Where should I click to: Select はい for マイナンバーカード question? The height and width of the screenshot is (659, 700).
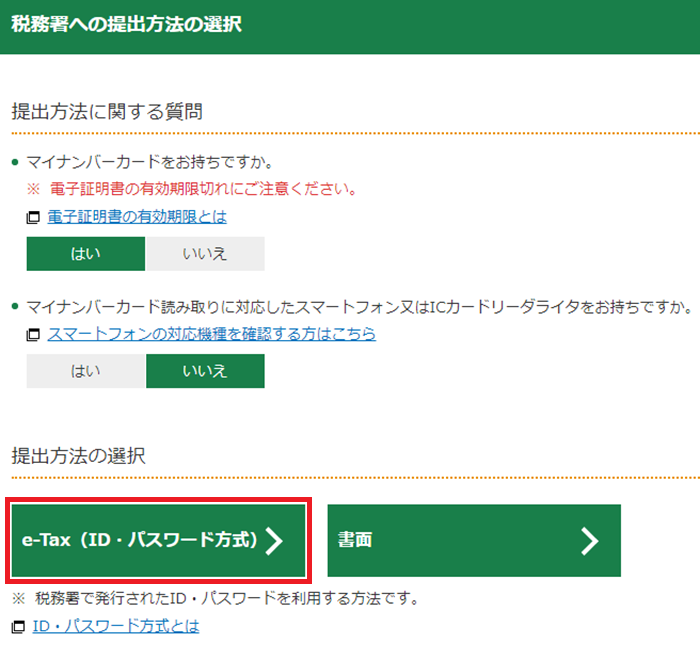click(x=86, y=254)
